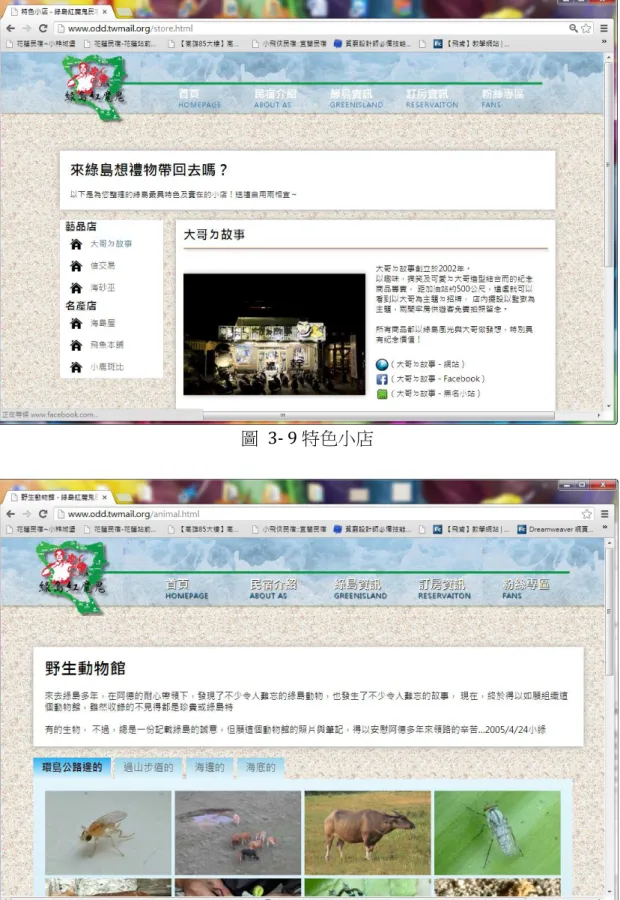Open the 訂房資訊 RESERVAITON menu on the store page
620x900 pixels.
pos(432,98)
